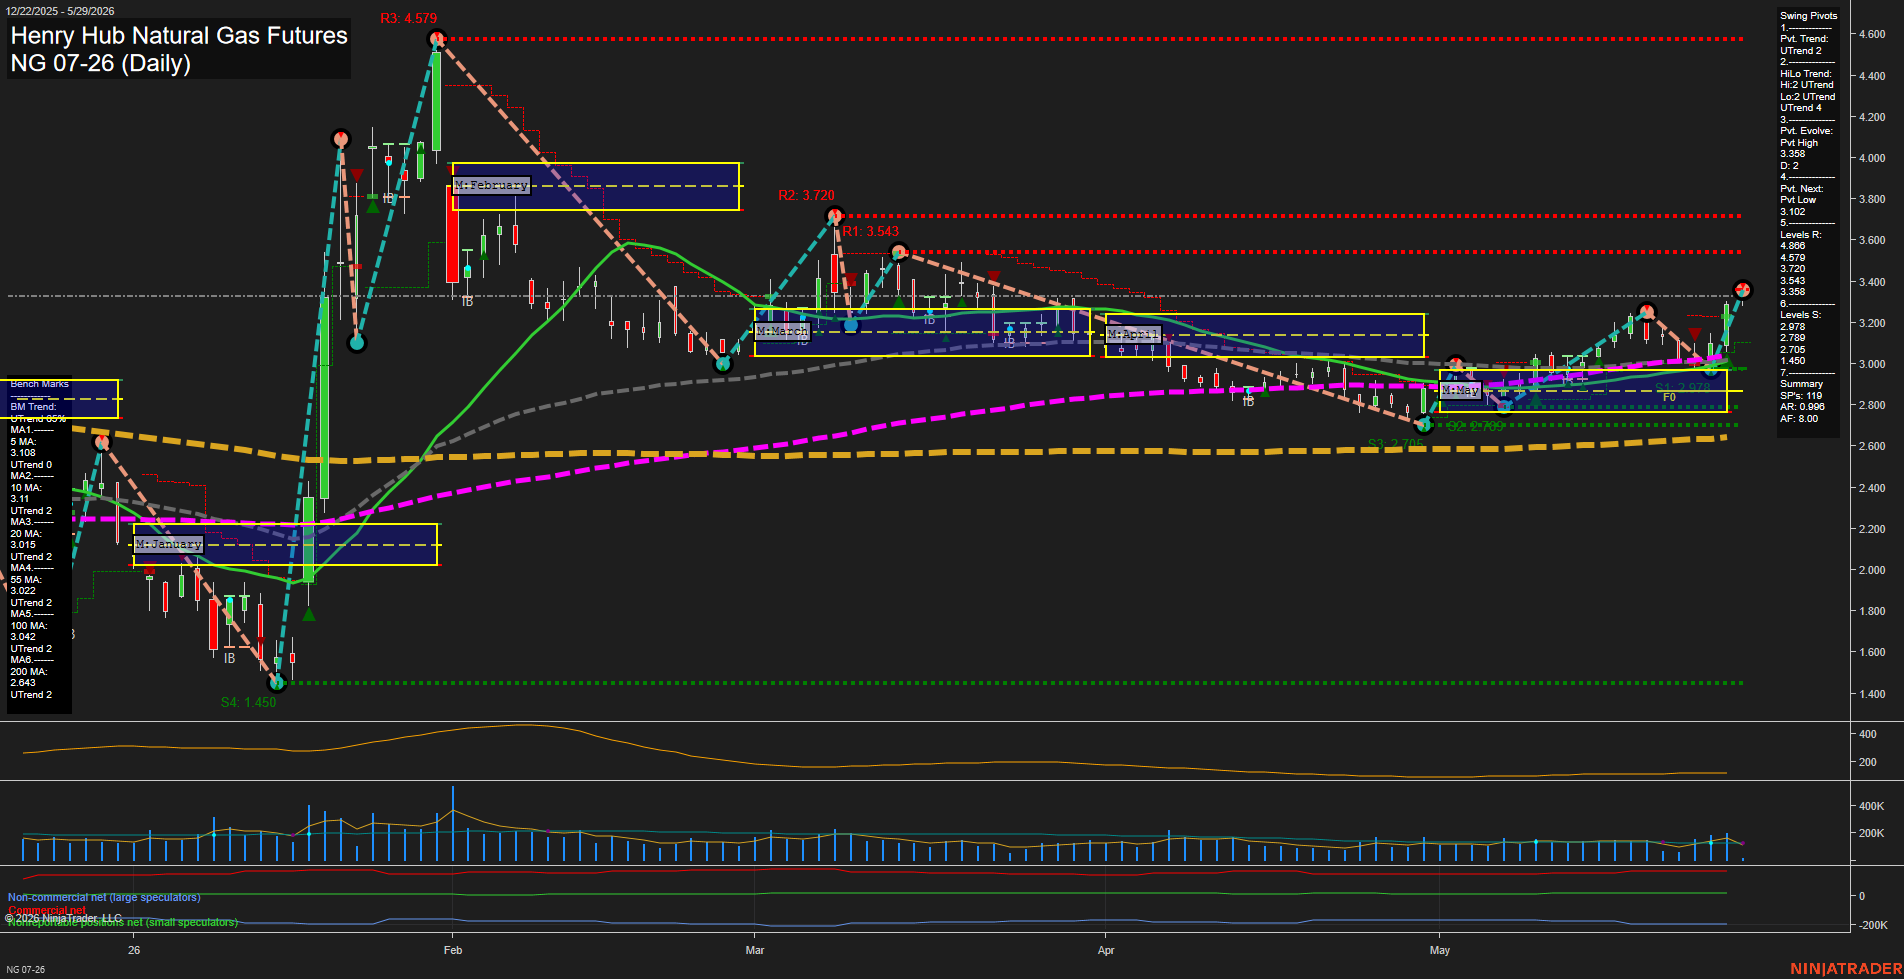Click the 400K volume axis label

pyautogui.click(x=1872, y=806)
